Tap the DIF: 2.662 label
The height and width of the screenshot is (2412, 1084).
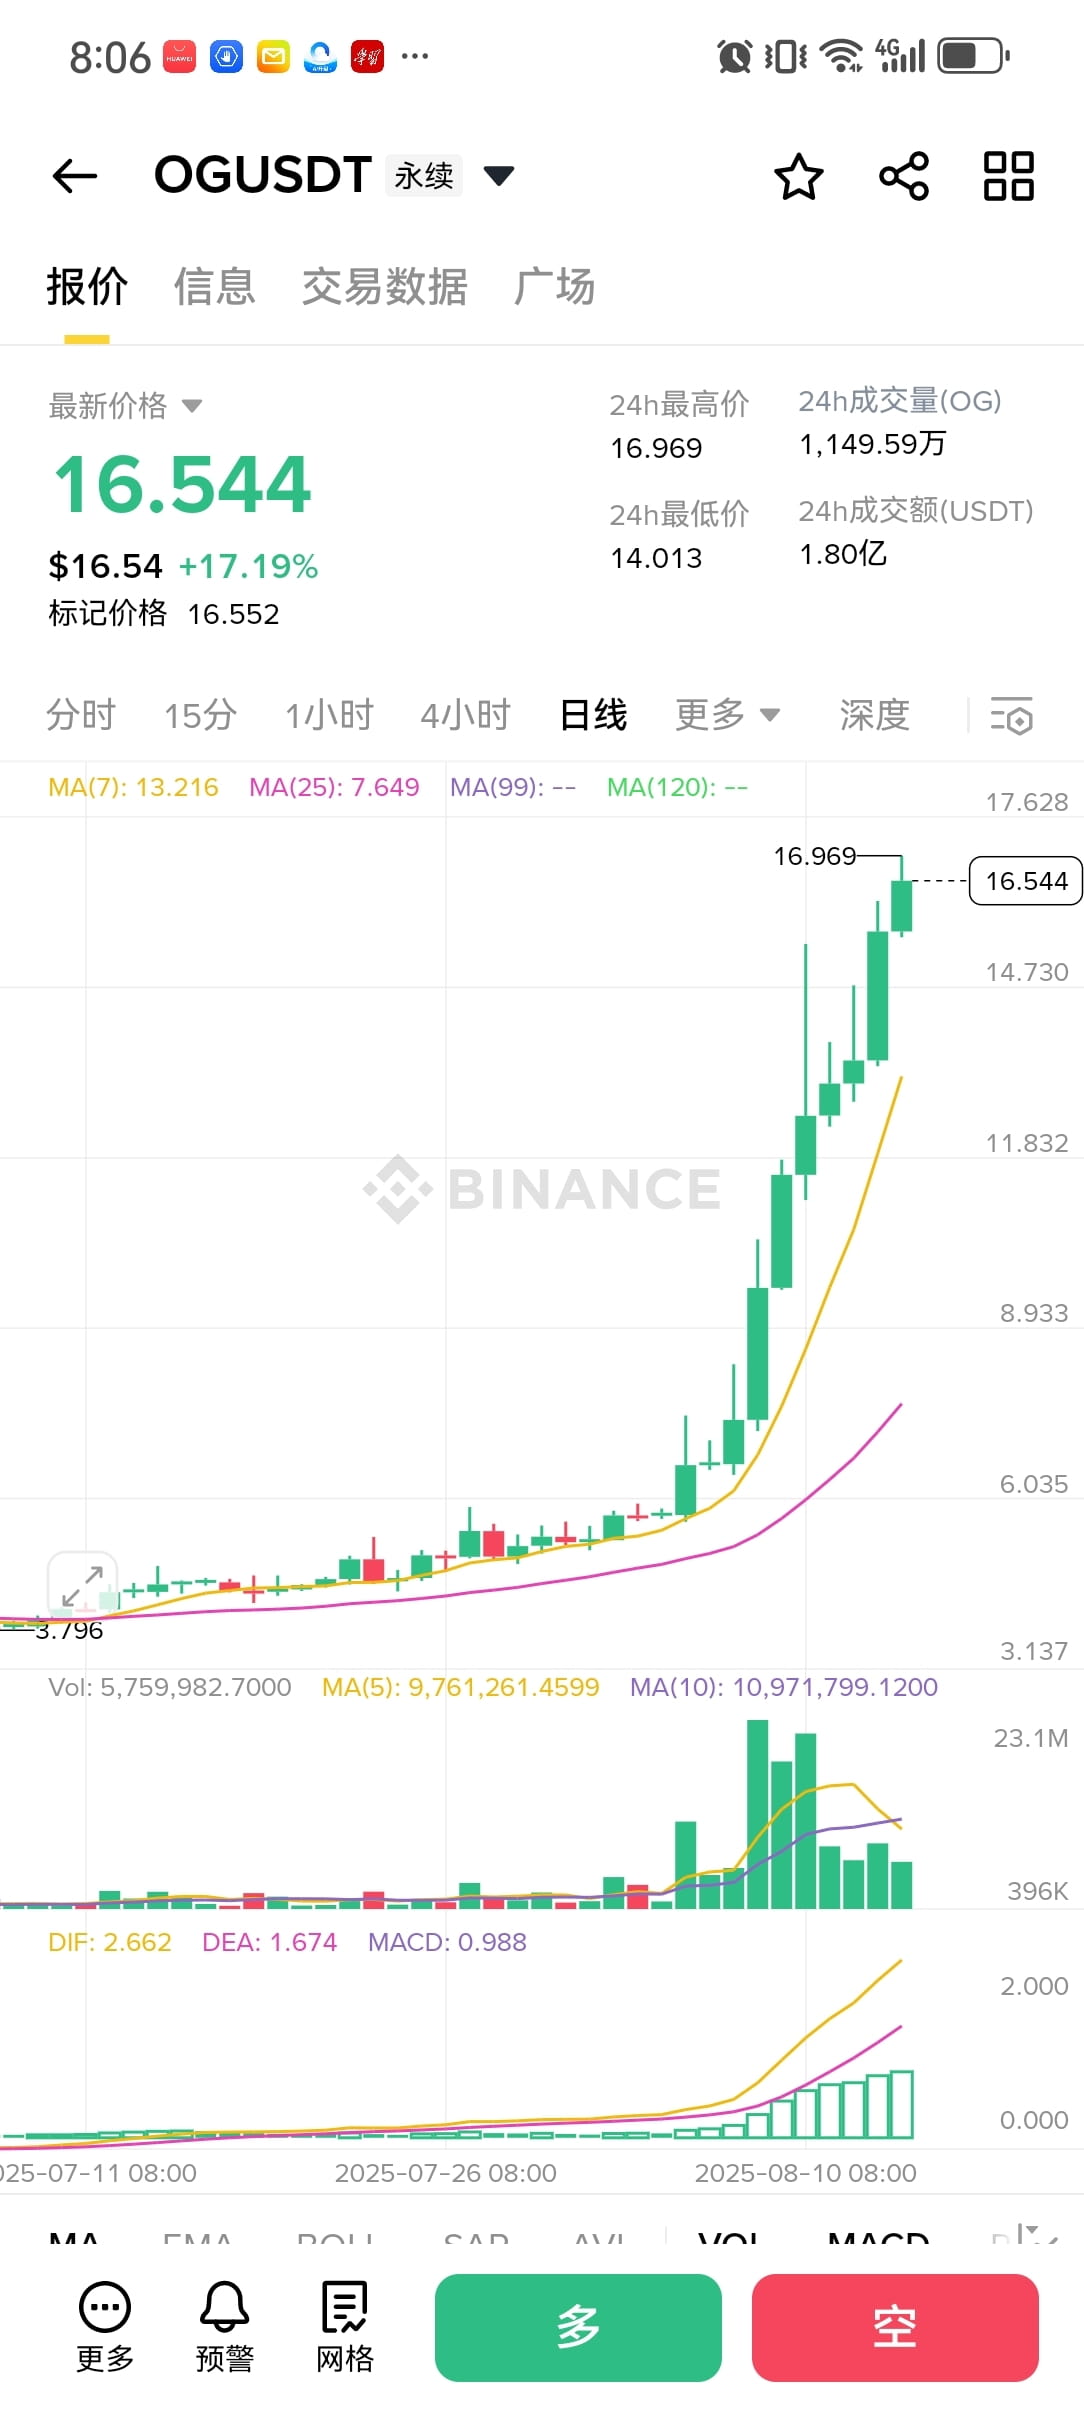[110, 1942]
